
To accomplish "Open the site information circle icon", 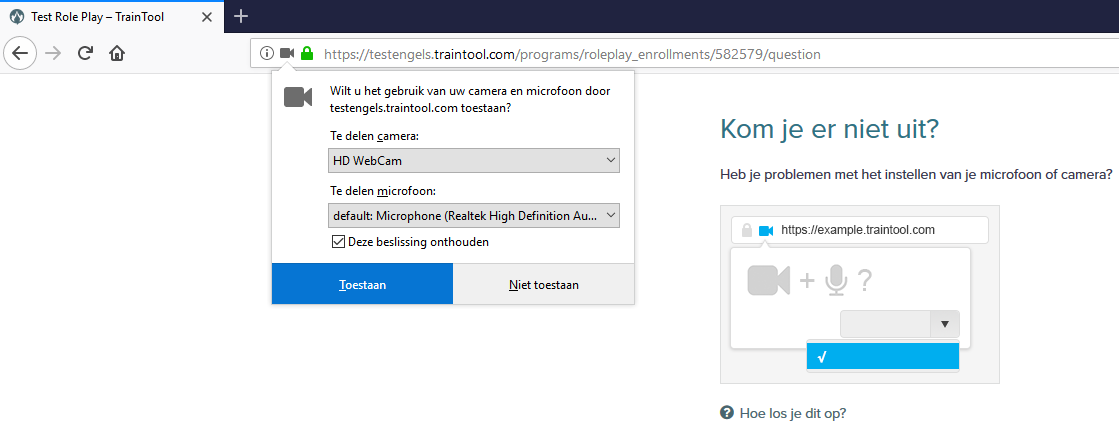I will [x=266, y=53].
